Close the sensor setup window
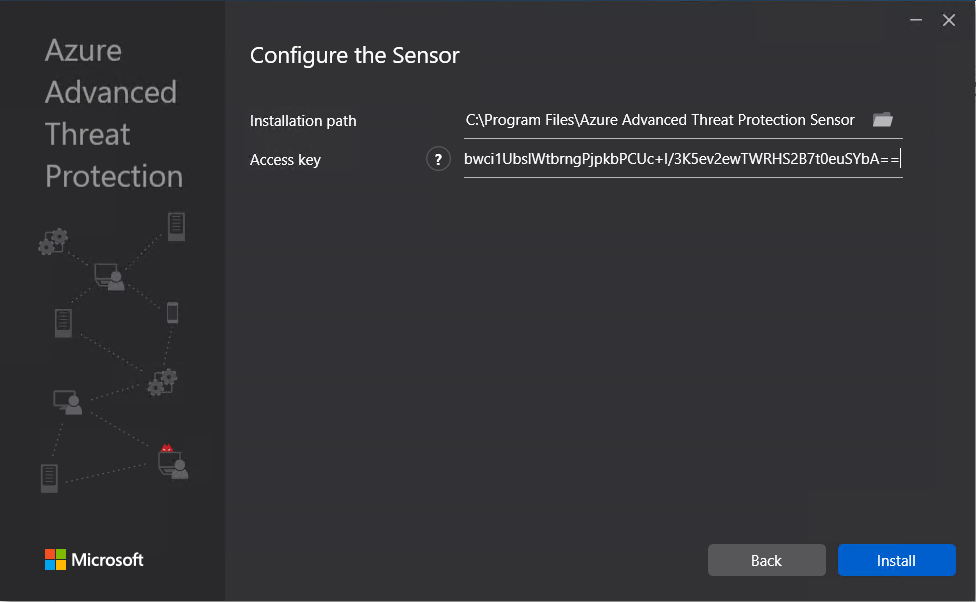The height and width of the screenshot is (602, 976). [x=949, y=20]
